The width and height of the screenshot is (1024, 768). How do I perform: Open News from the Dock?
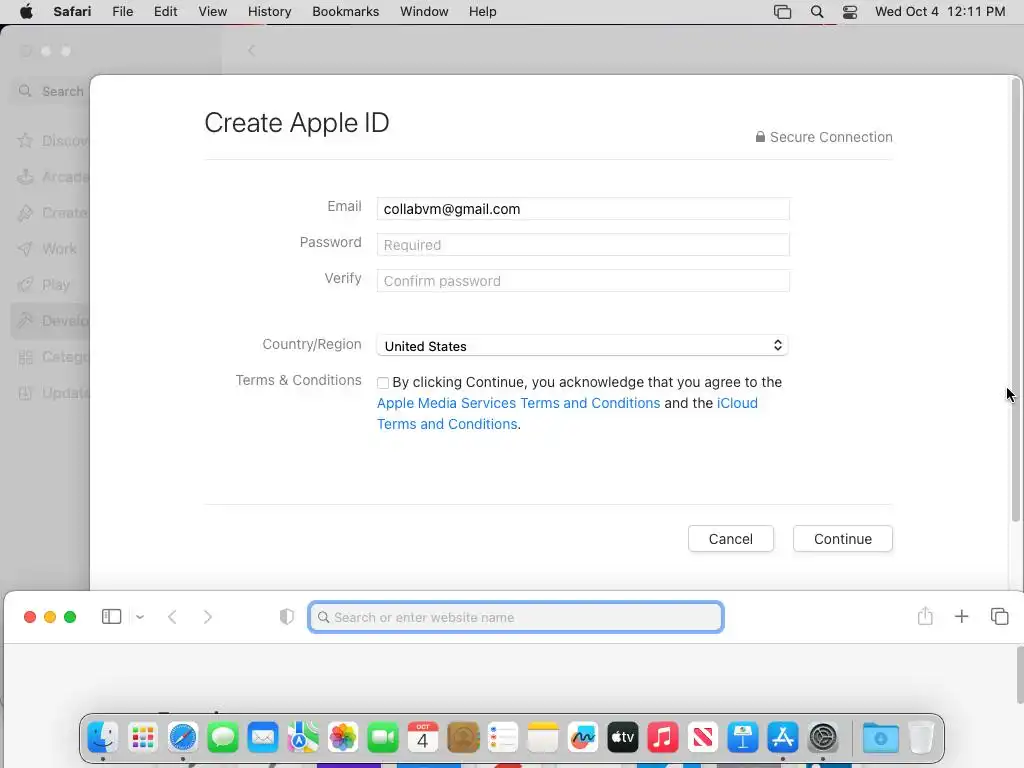[703, 738]
